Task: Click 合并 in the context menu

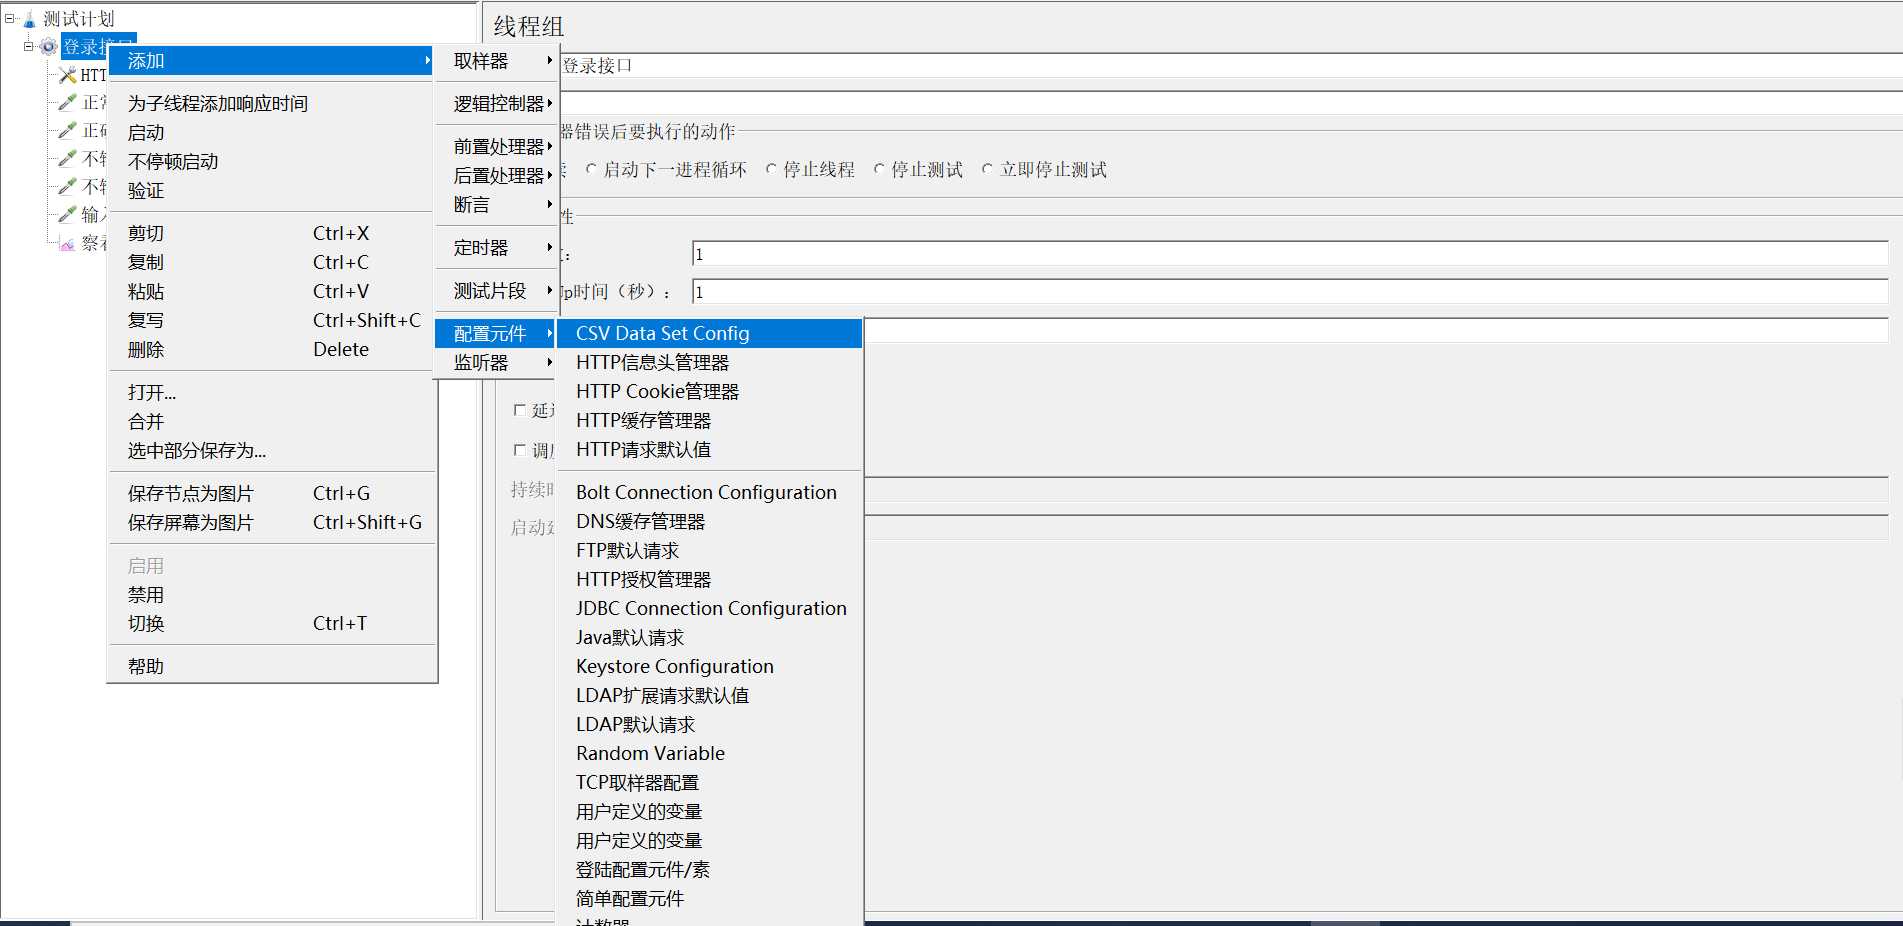Action: coord(271,421)
